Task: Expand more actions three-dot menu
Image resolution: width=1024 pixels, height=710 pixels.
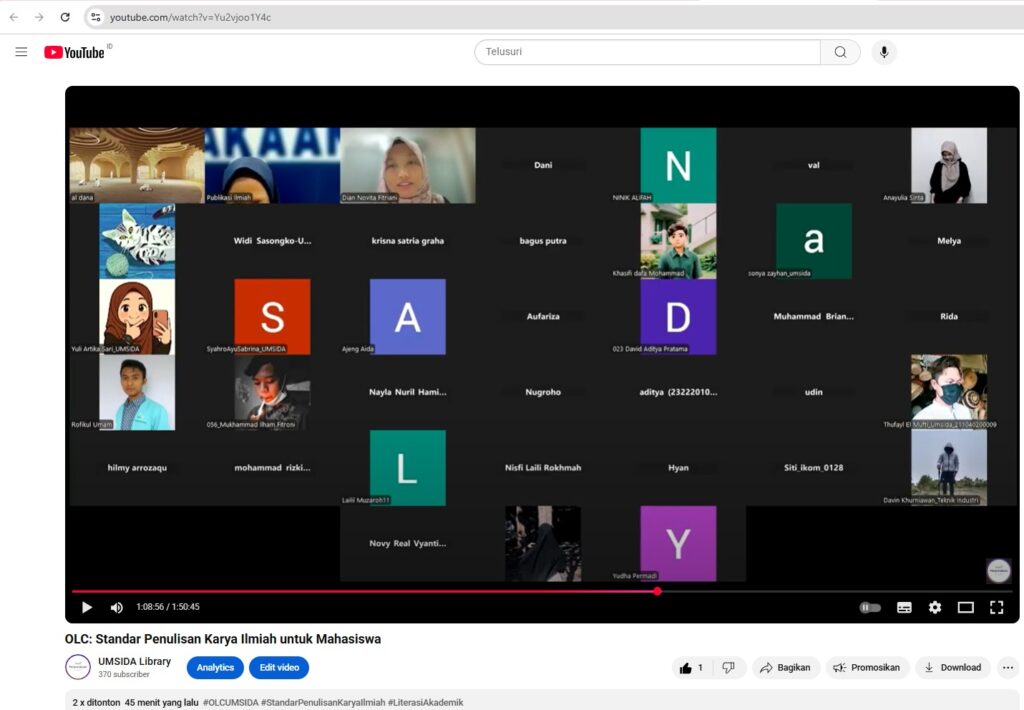Action: pyautogui.click(x=1008, y=668)
